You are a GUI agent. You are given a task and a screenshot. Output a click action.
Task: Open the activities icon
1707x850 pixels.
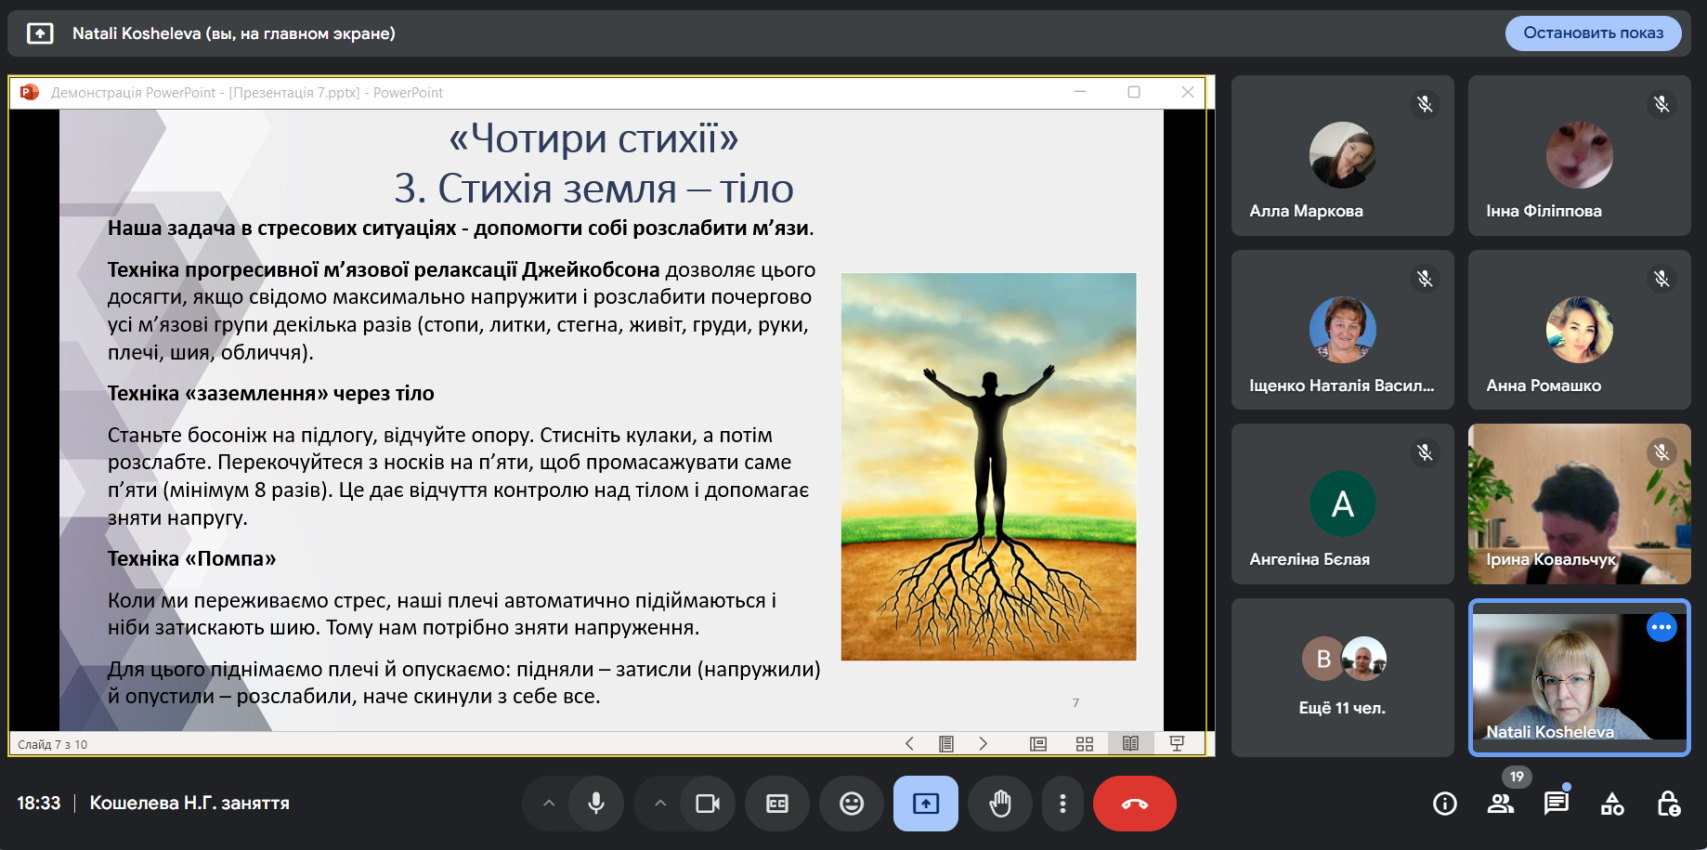(1612, 804)
